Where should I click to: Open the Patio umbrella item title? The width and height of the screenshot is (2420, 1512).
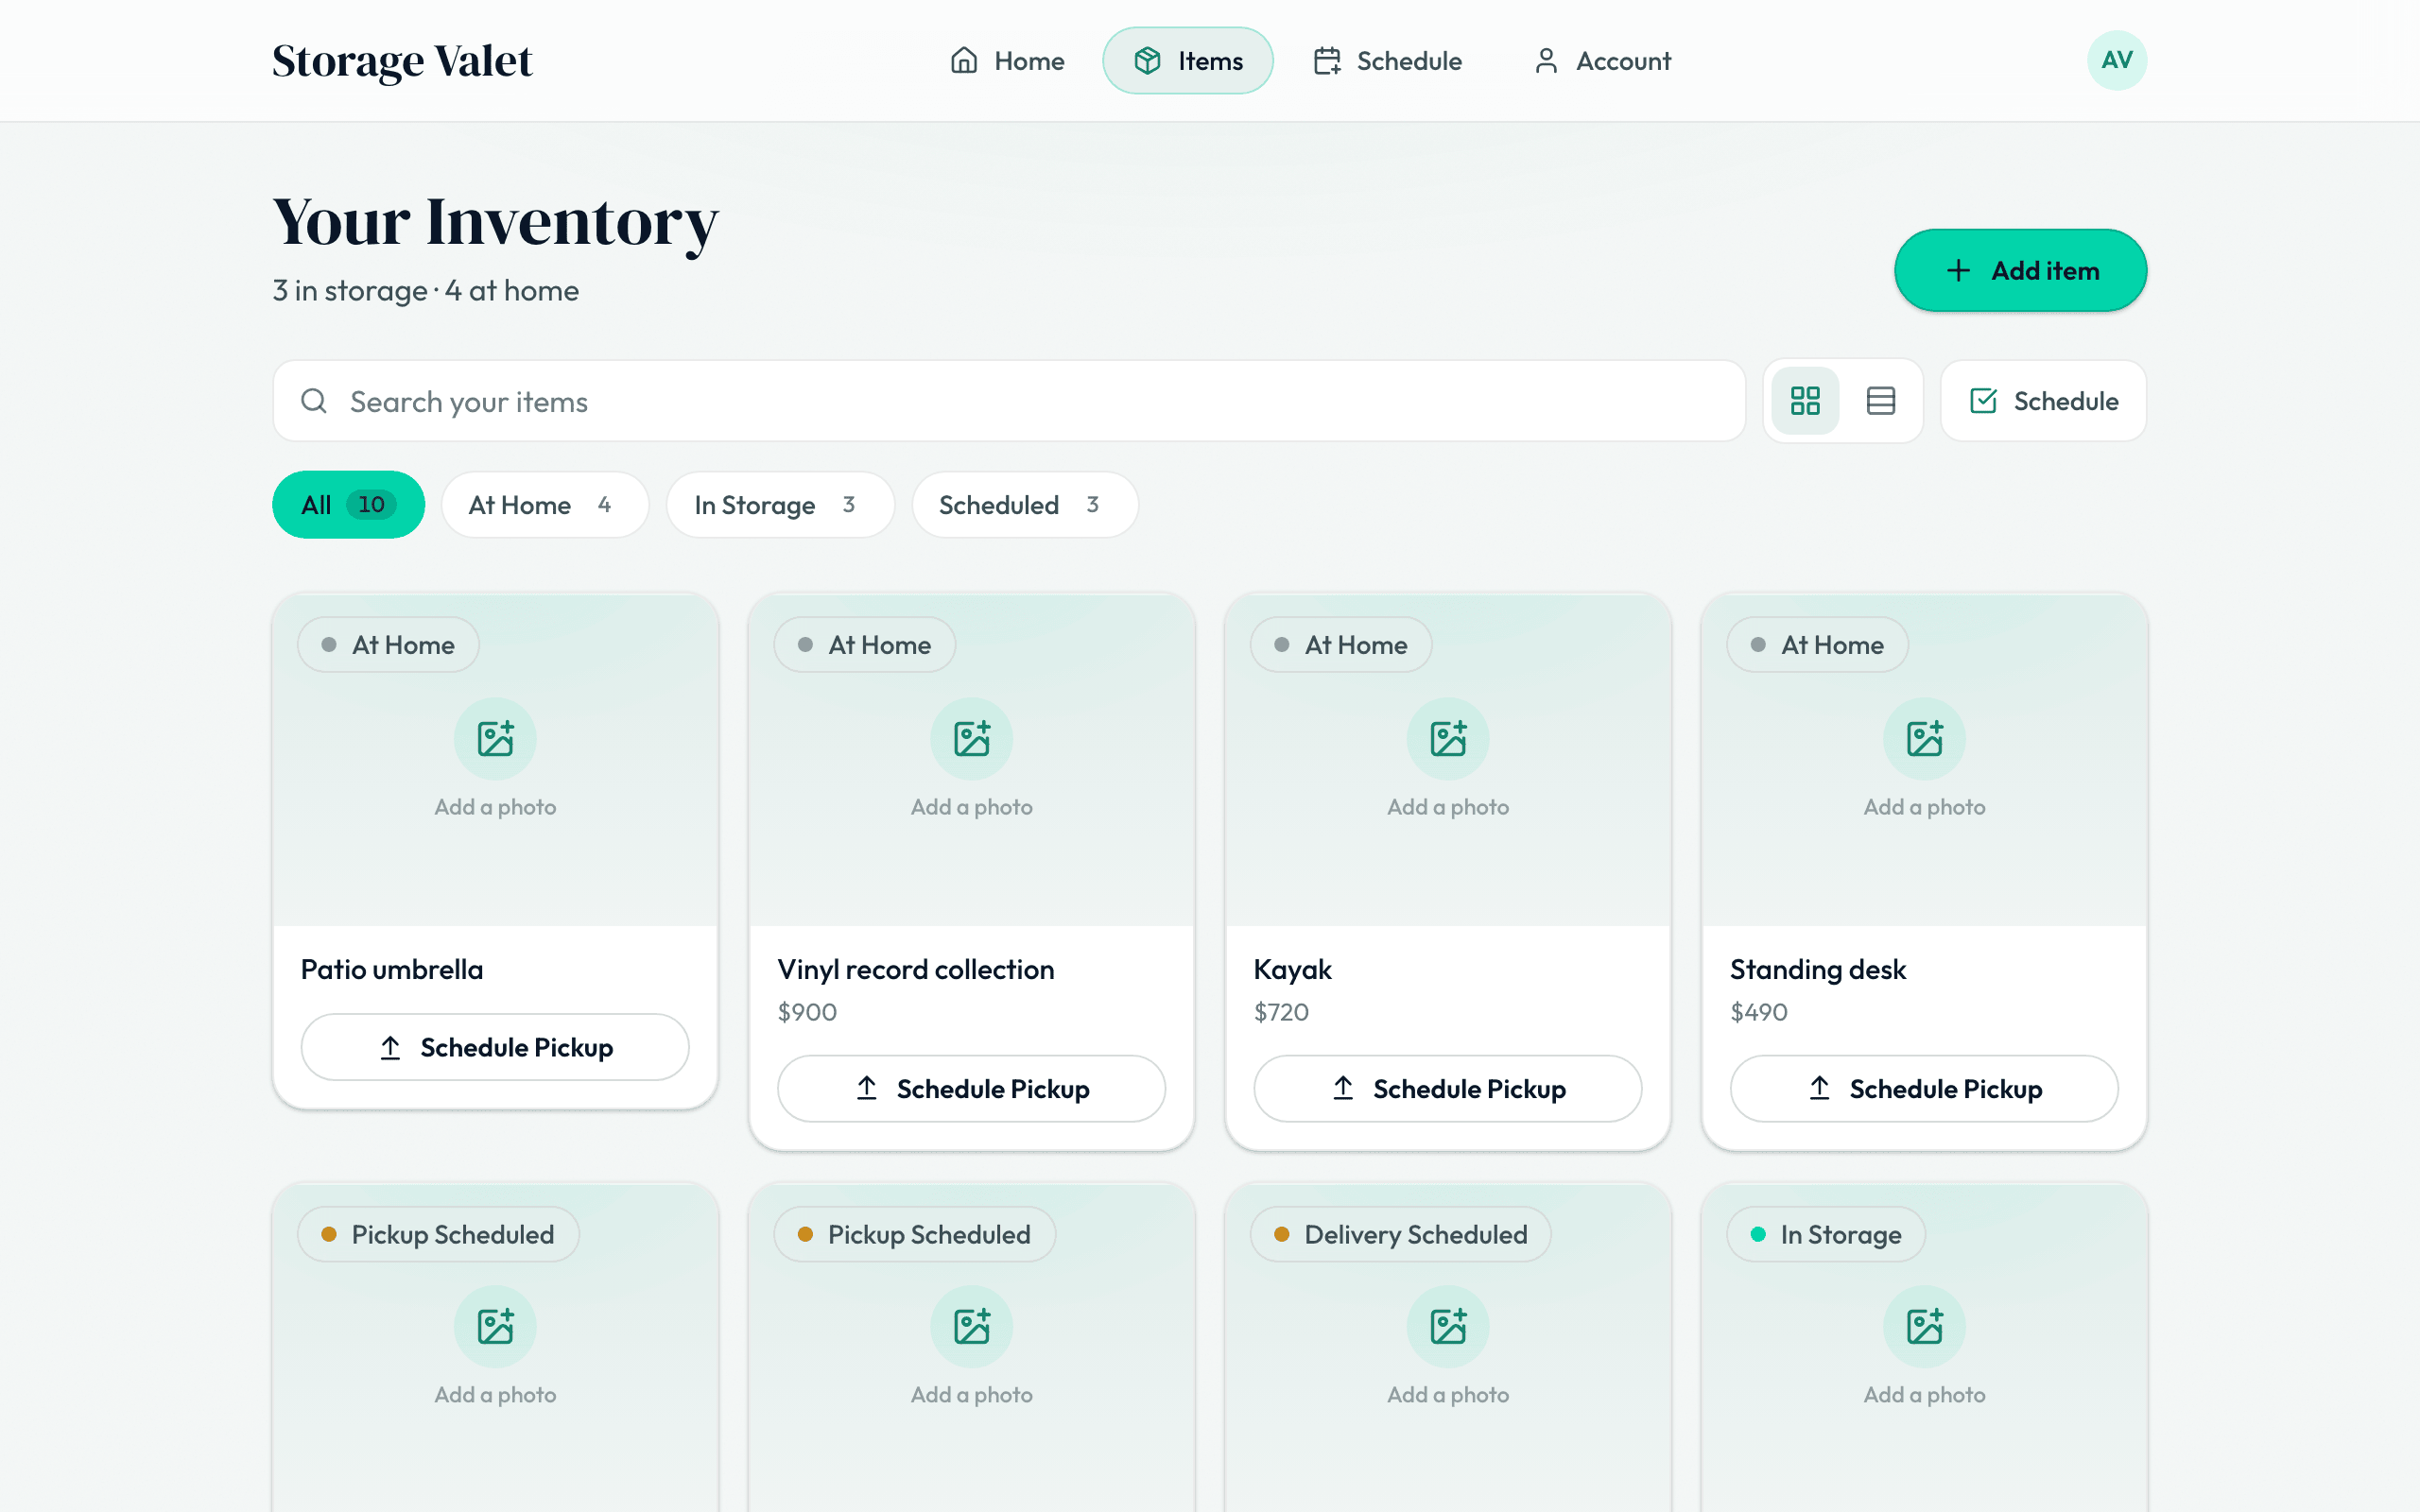point(392,969)
